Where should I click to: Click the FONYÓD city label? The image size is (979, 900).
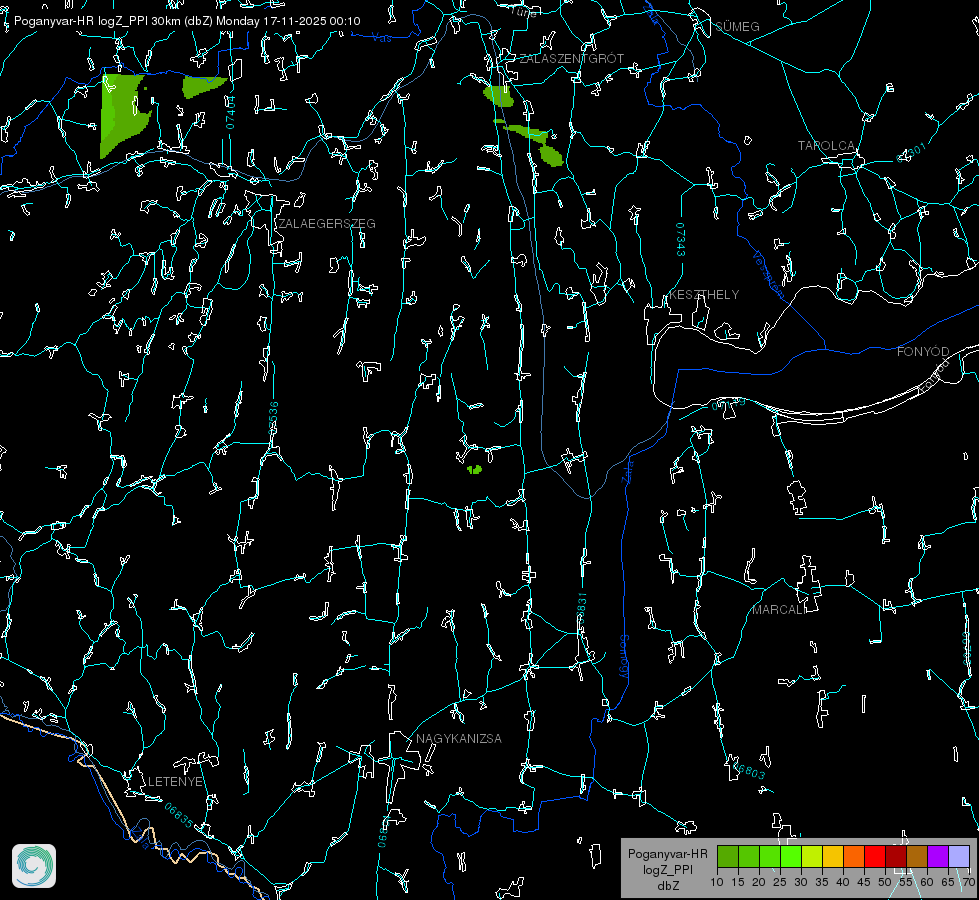pyautogui.click(x=923, y=352)
